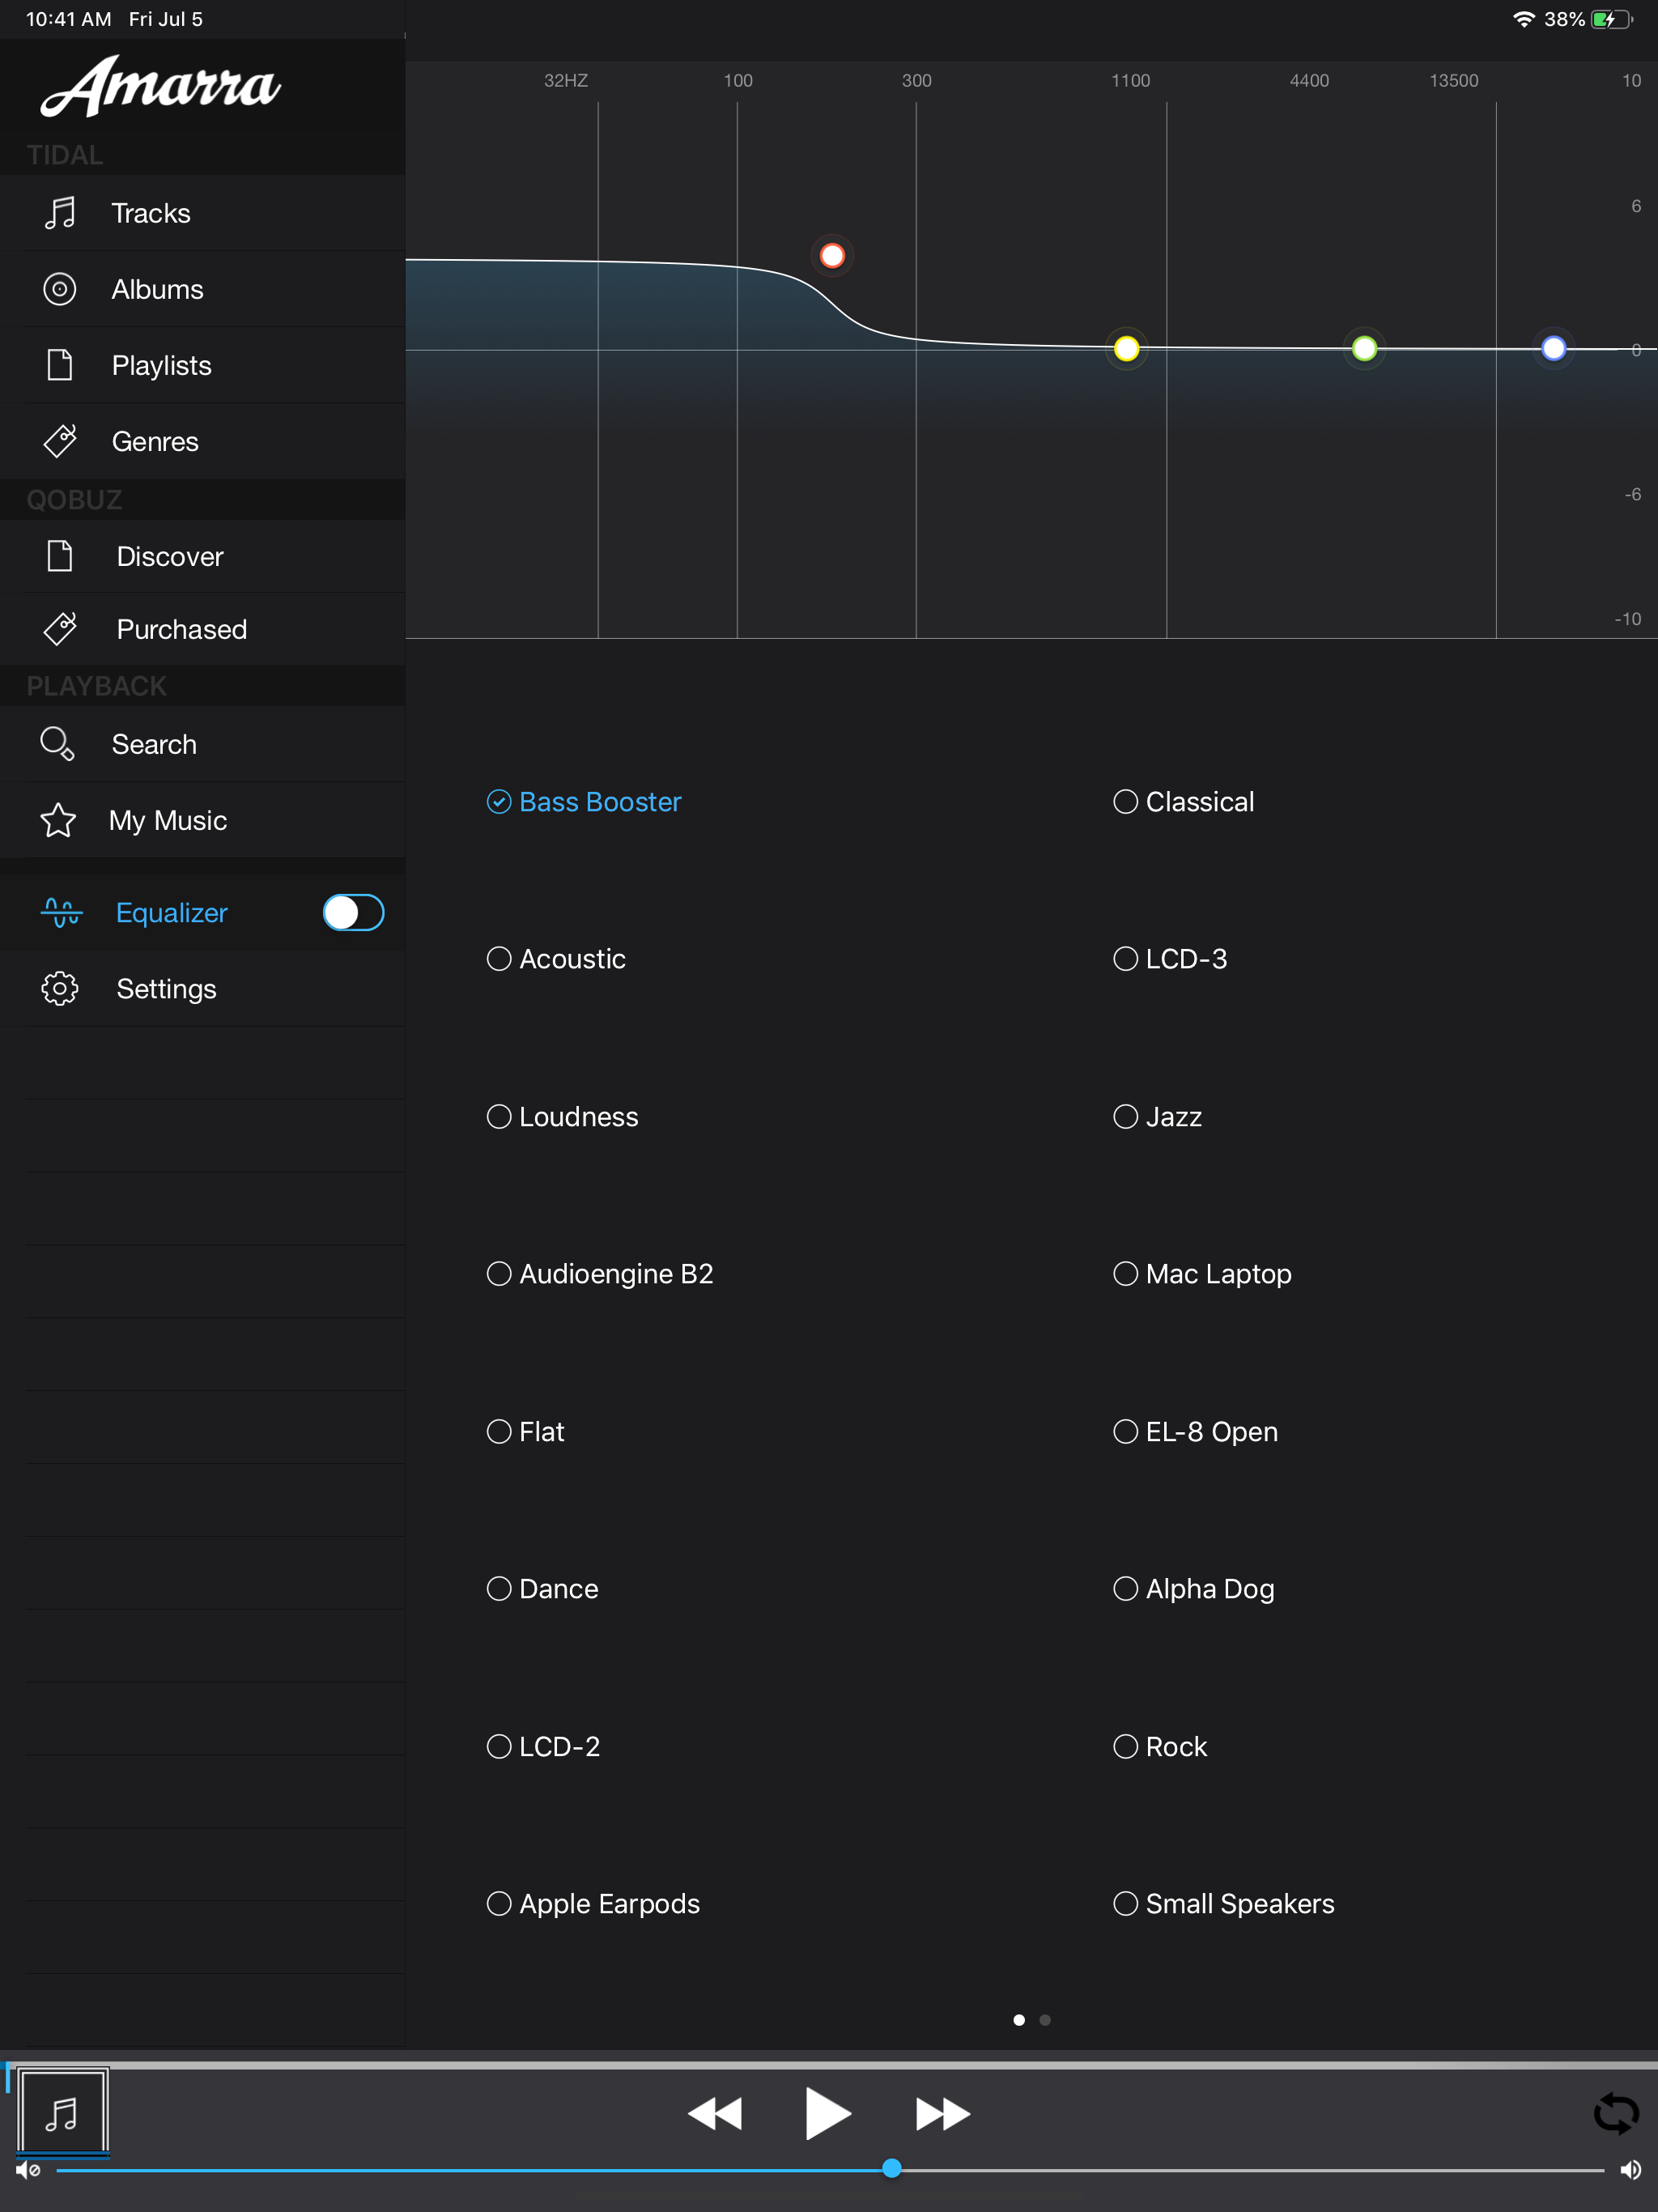The height and width of the screenshot is (2212, 1658).
Task: Skip forward with fast-forward icon
Action: click(x=942, y=2113)
